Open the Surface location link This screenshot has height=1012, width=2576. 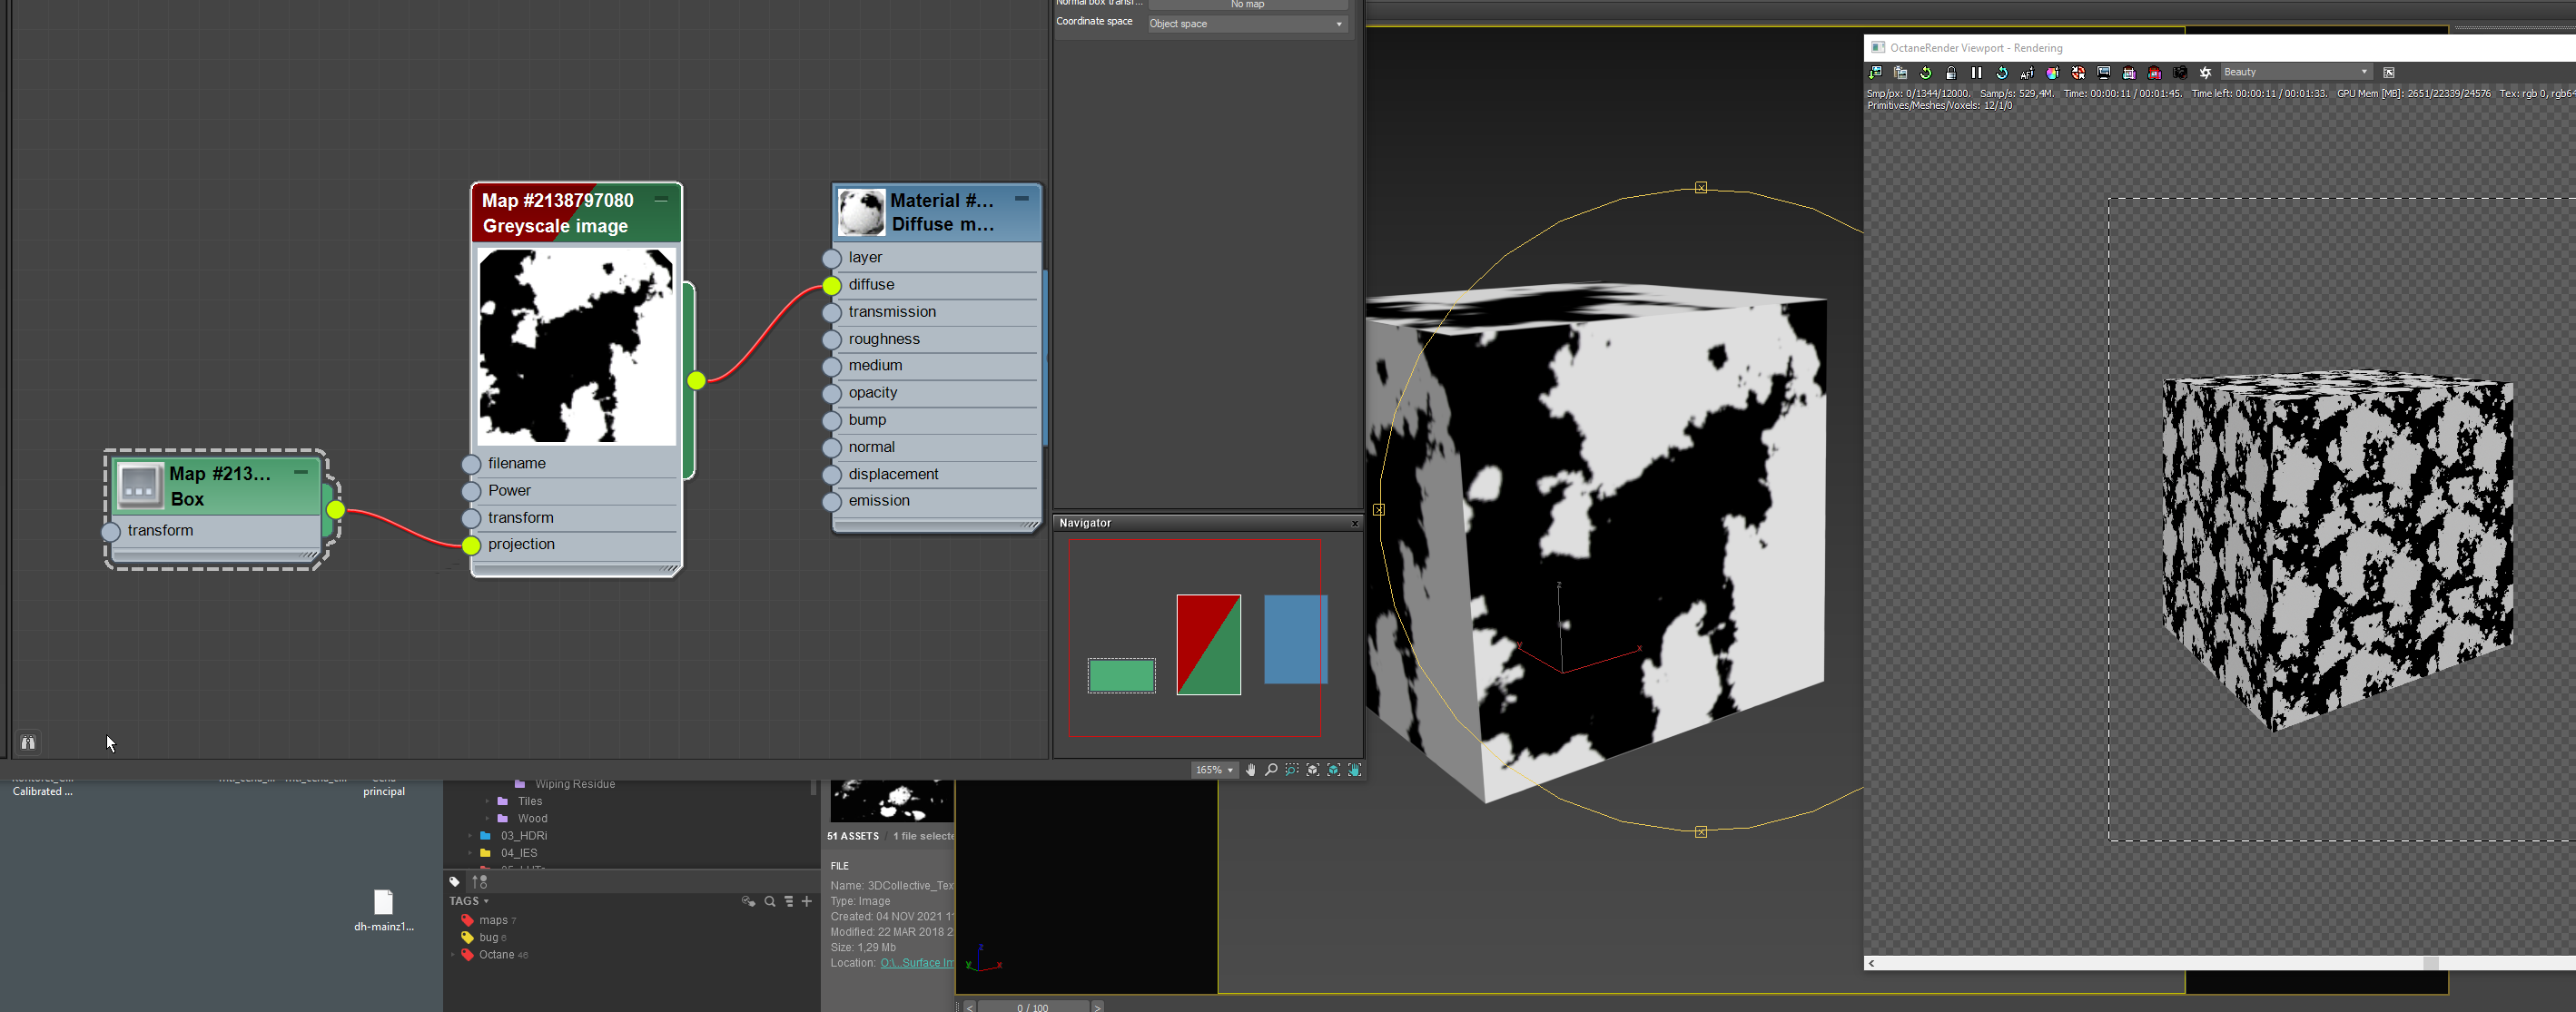917,963
